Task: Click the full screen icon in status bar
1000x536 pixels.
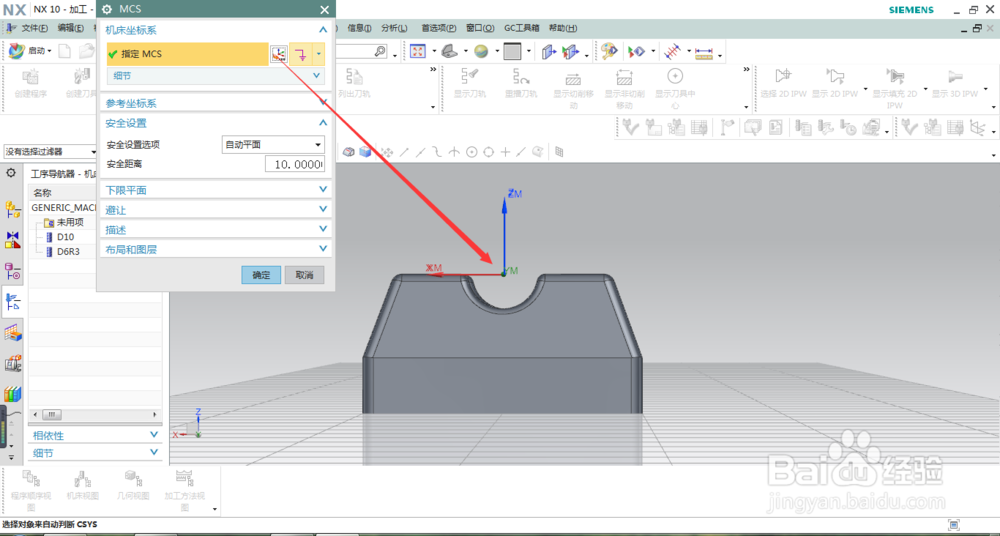Action: point(954,525)
